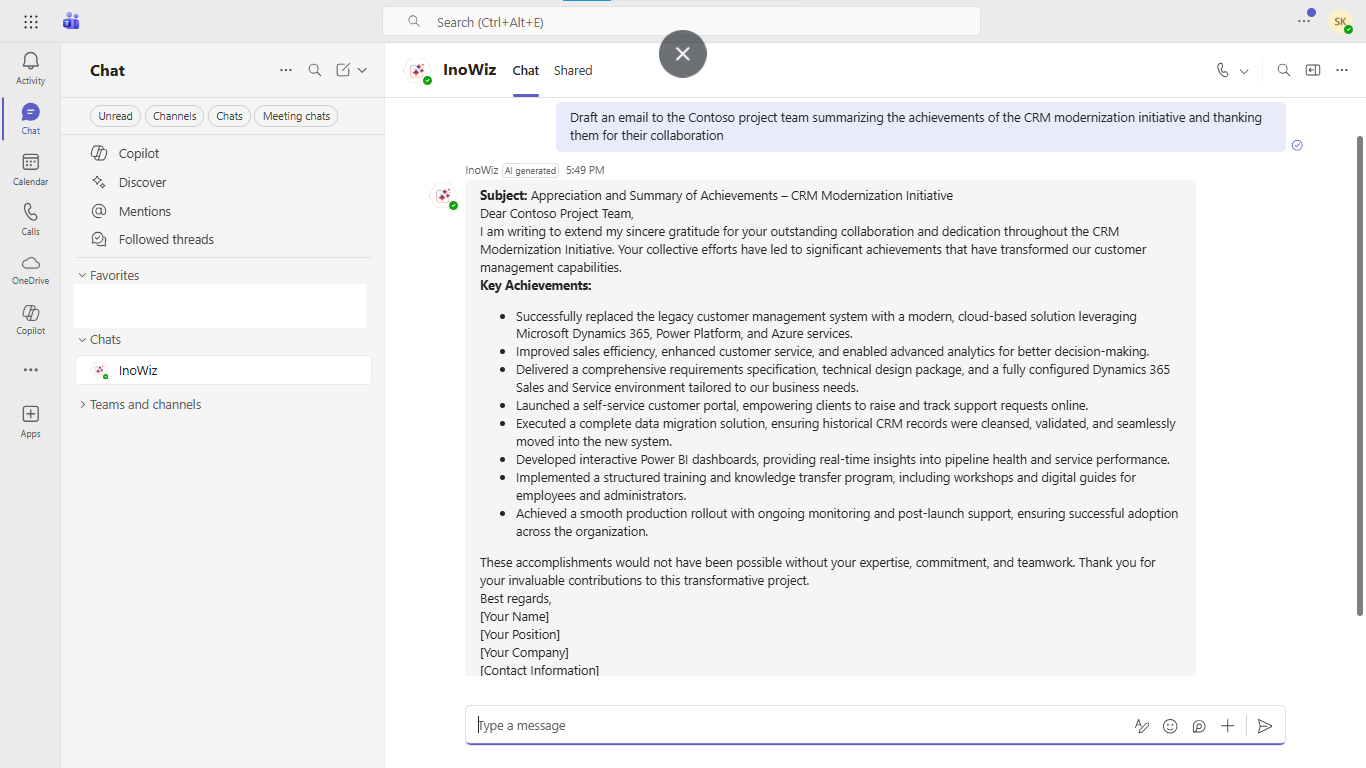The height and width of the screenshot is (768, 1366).
Task: Switch to the Shared tab
Action: pyautogui.click(x=572, y=70)
